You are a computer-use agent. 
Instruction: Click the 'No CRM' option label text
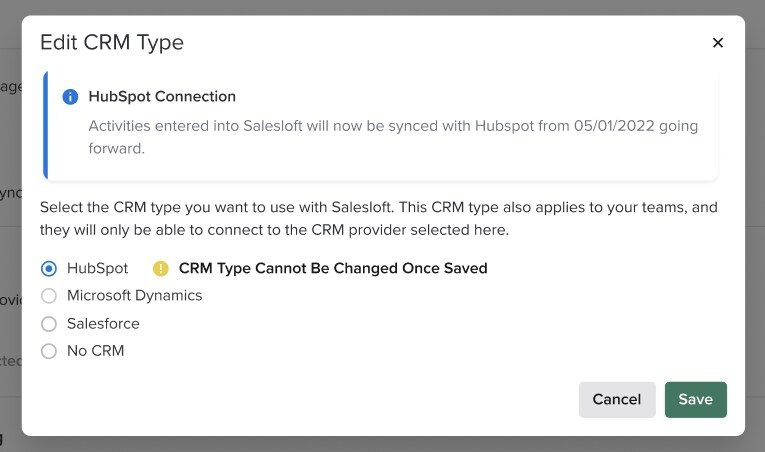click(x=95, y=351)
